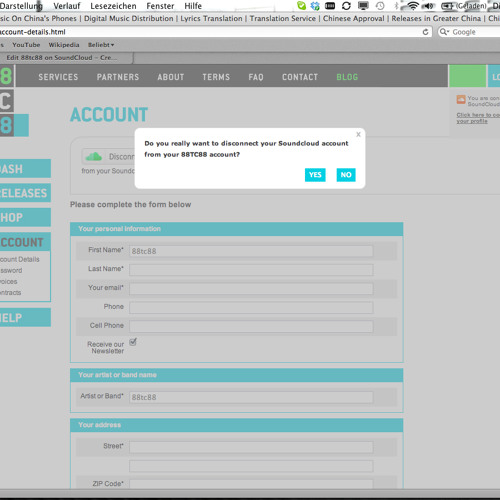Open Invoices in sidebar submenu
Screen dimensions: 500x500
[9, 281]
